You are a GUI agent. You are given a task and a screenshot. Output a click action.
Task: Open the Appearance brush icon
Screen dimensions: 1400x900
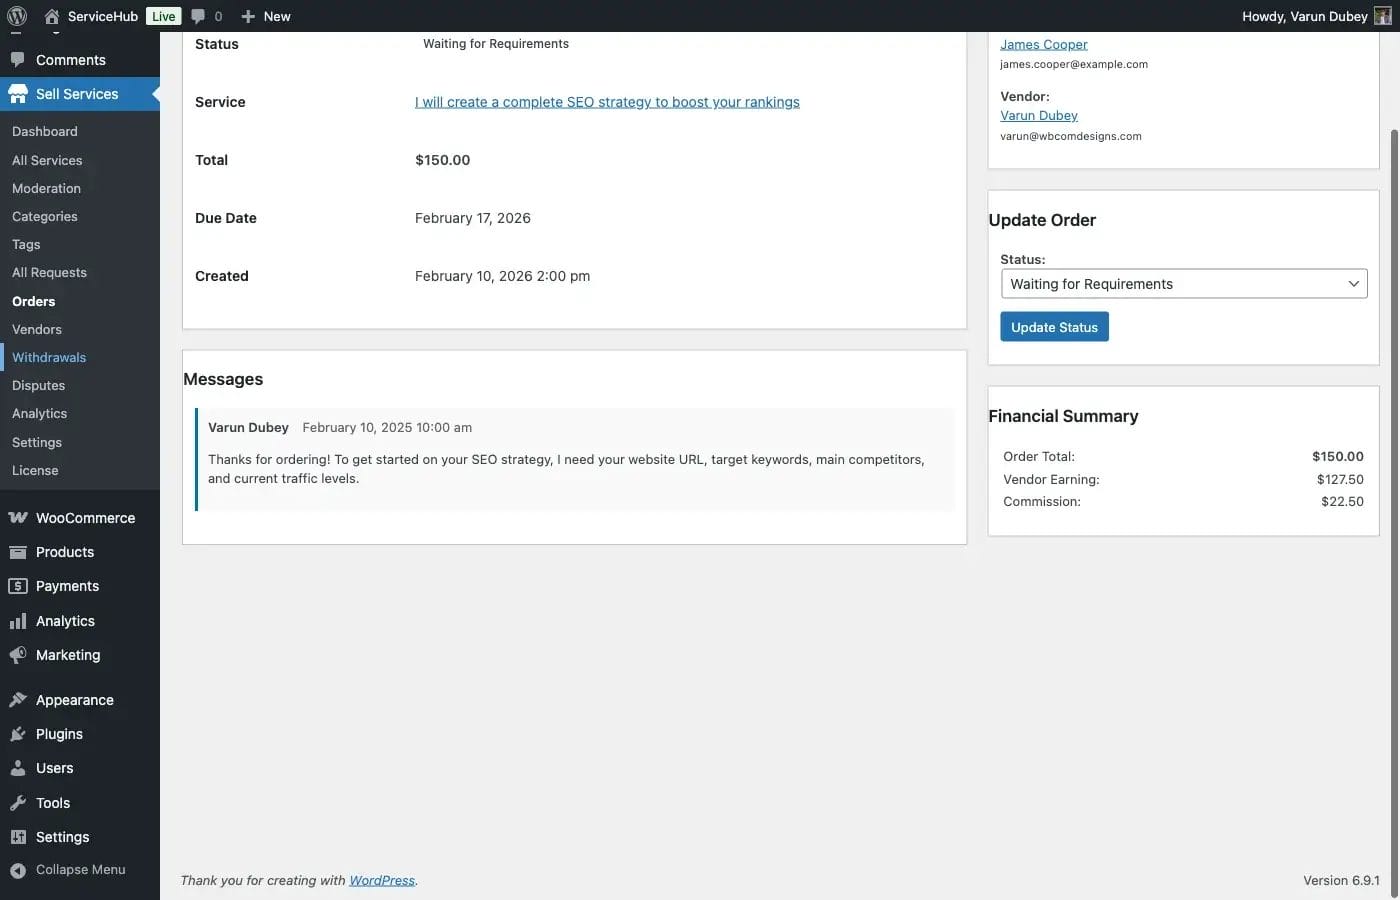pyautogui.click(x=20, y=699)
